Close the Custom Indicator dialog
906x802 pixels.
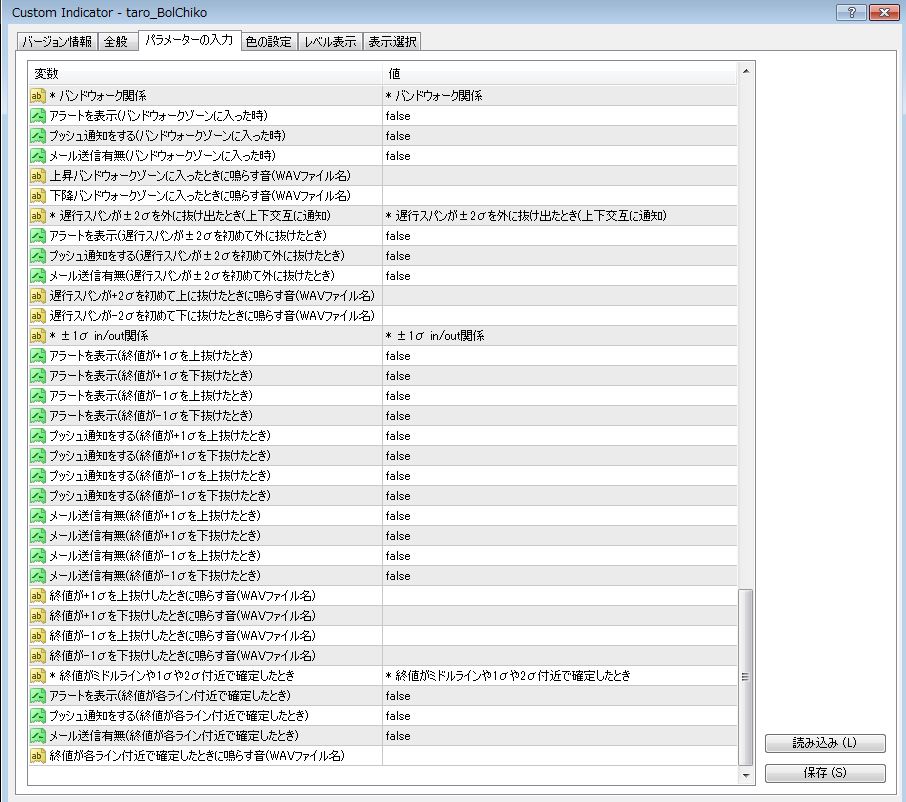pyautogui.click(x=884, y=12)
